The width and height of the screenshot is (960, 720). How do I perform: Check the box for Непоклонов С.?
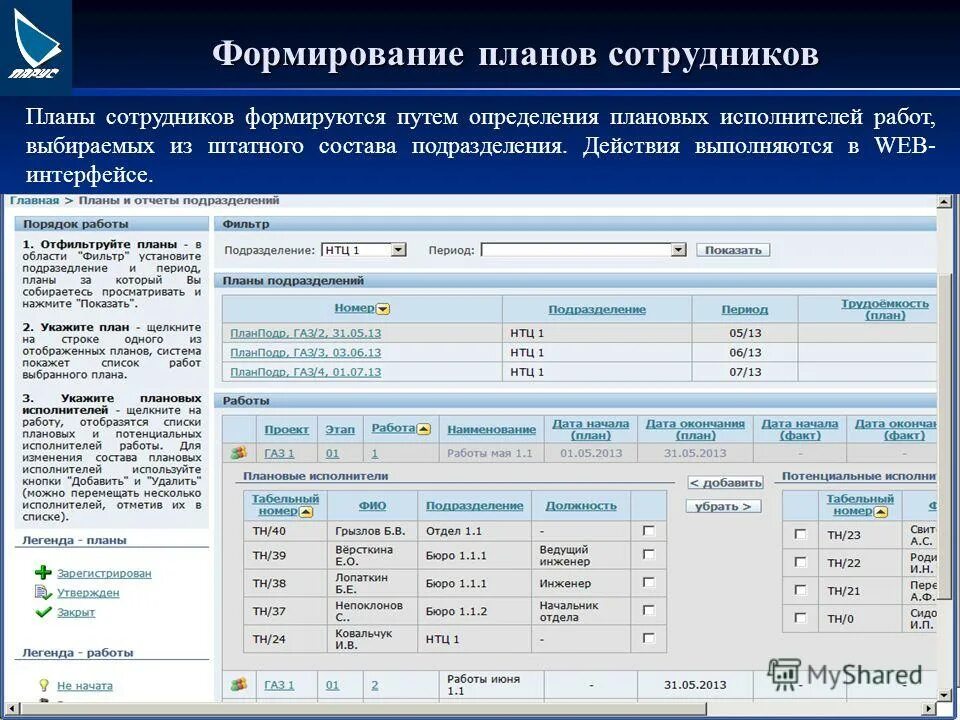(649, 610)
